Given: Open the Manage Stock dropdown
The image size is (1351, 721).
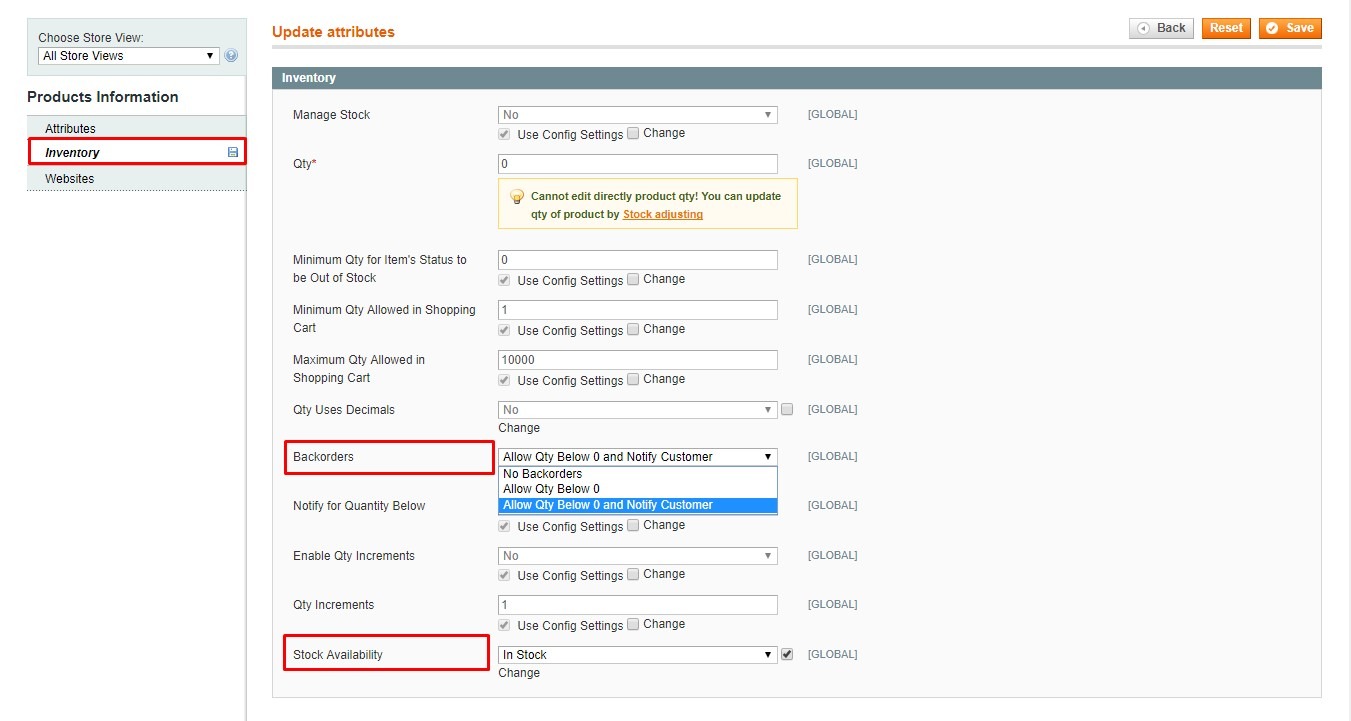Looking at the screenshot, I should [638, 115].
